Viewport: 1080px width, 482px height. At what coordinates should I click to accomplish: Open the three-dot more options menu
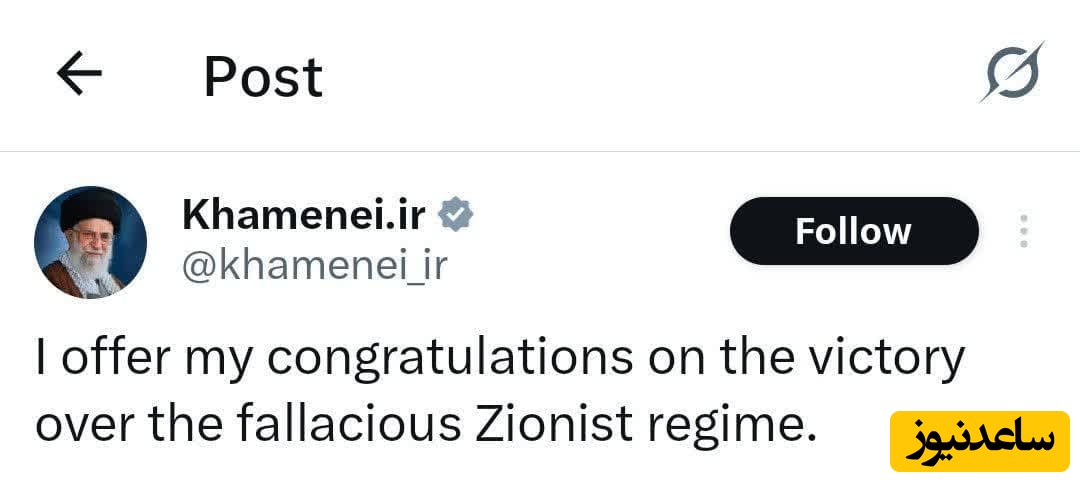[x=1023, y=231]
